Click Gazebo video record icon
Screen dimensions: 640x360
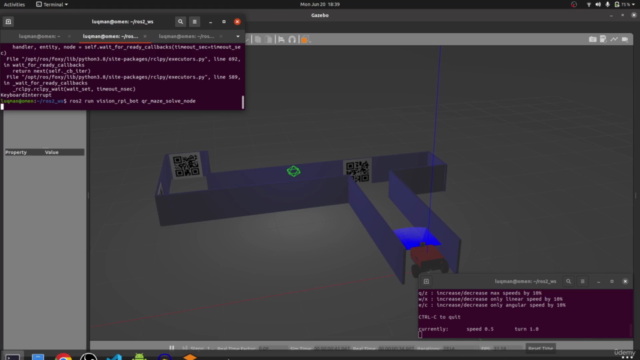625,39
